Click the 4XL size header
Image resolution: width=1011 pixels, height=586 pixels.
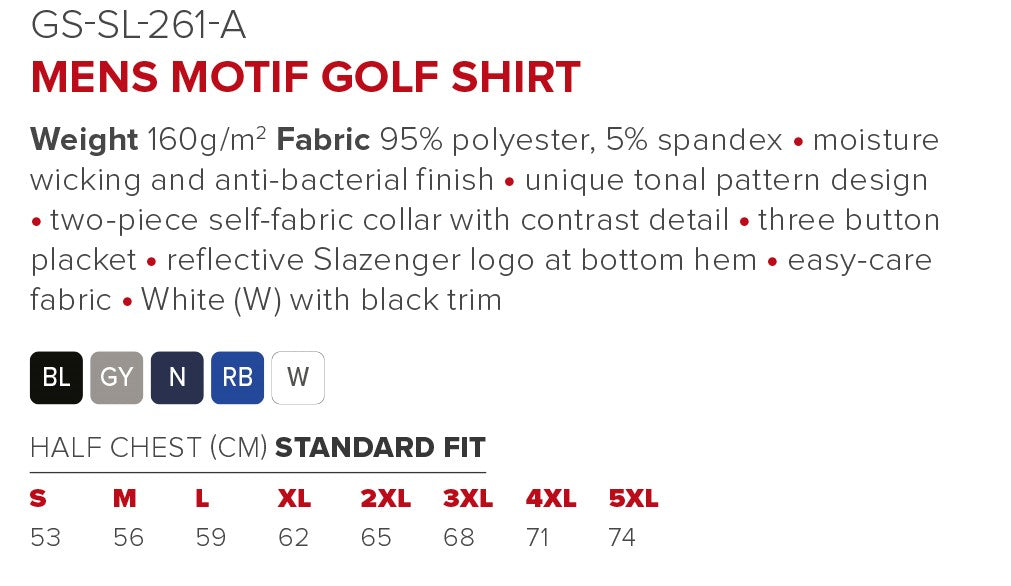click(551, 499)
